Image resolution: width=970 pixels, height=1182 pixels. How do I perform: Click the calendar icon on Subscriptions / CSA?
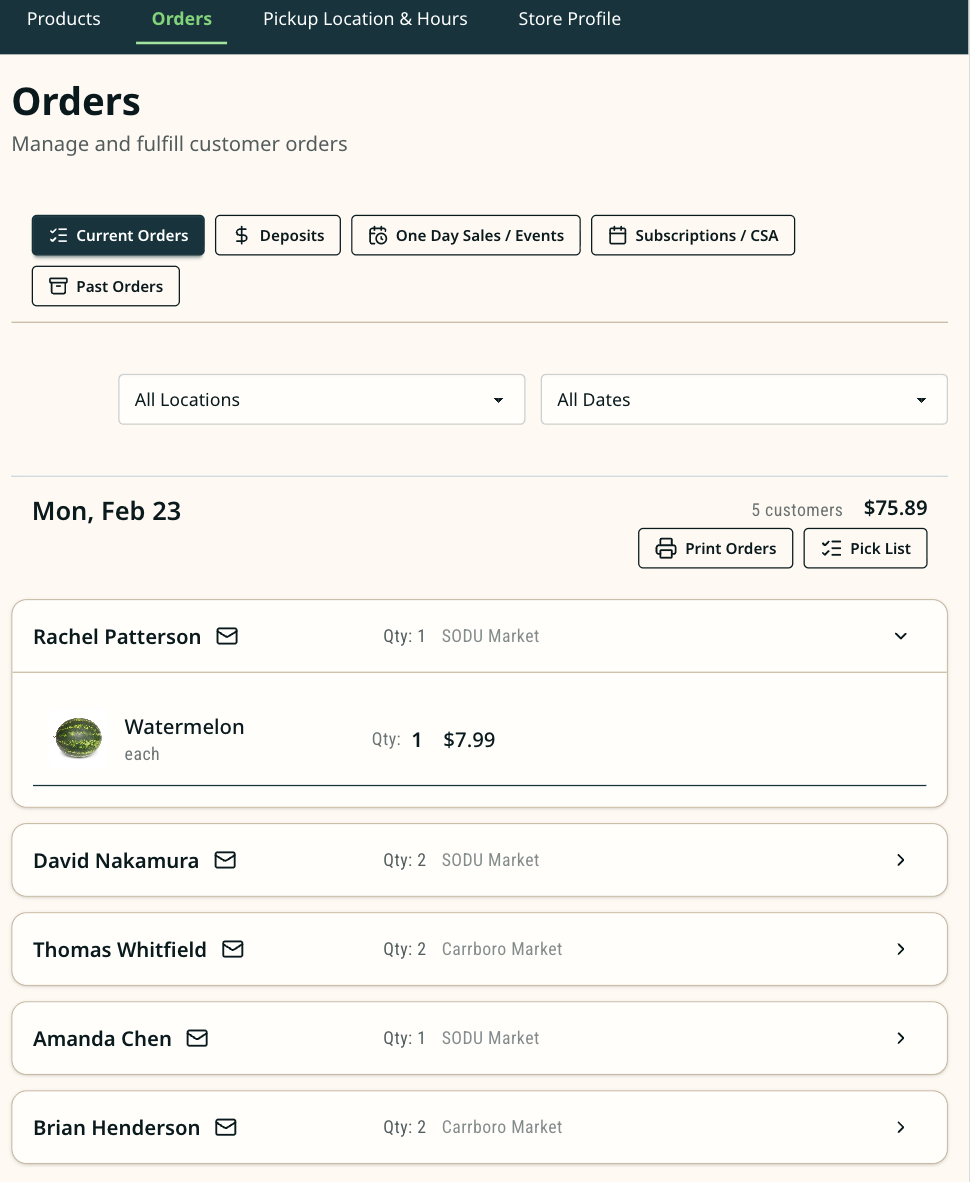[x=619, y=235]
